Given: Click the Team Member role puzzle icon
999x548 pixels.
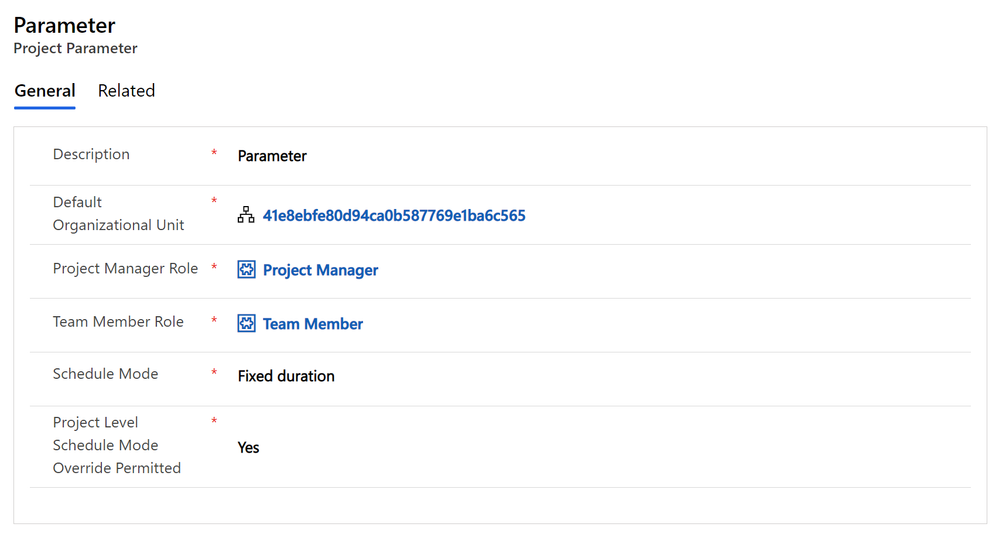Looking at the screenshot, I should click(x=247, y=323).
